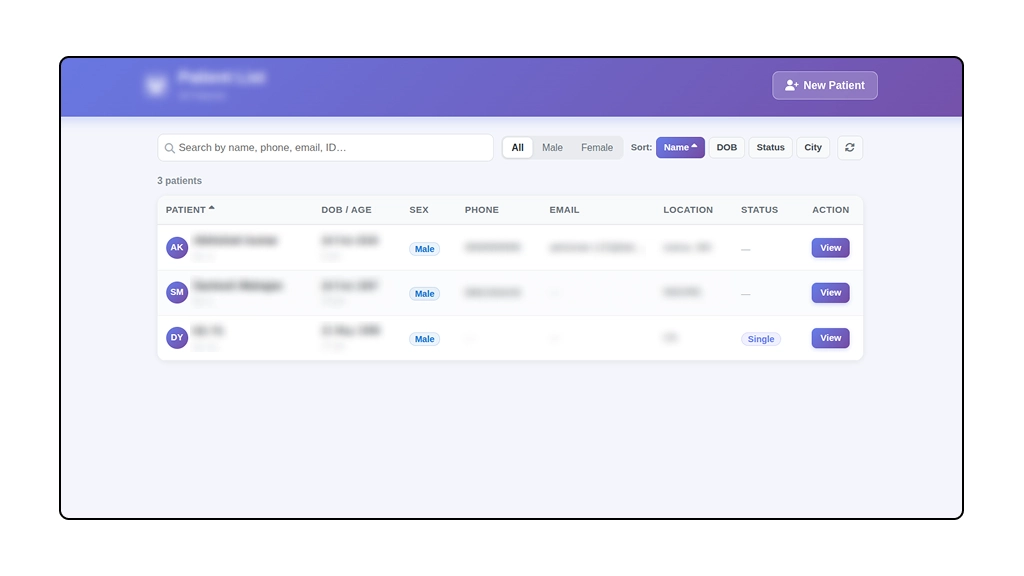Sort patients by Status

(x=770, y=148)
